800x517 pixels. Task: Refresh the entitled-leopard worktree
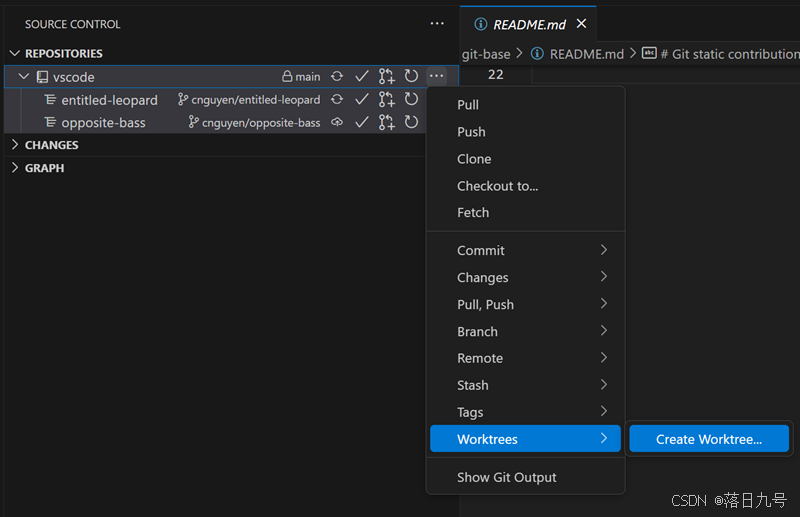coord(411,99)
